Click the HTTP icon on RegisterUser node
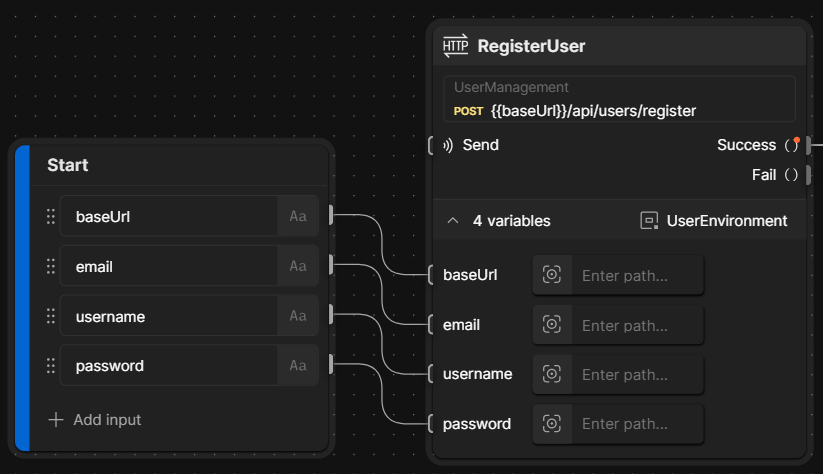 click(455, 46)
